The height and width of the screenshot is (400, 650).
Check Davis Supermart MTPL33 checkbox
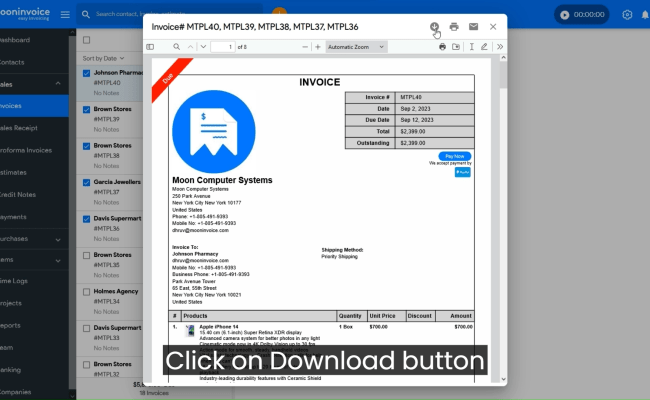pyautogui.click(x=86, y=328)
